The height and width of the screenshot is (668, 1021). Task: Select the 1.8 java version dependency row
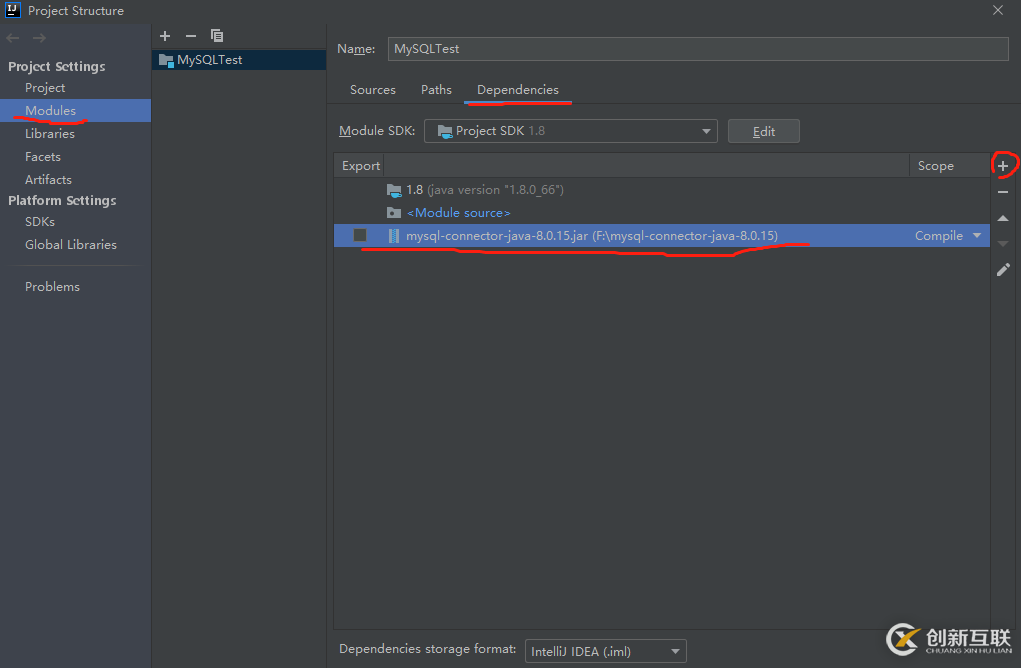(662, 190)
